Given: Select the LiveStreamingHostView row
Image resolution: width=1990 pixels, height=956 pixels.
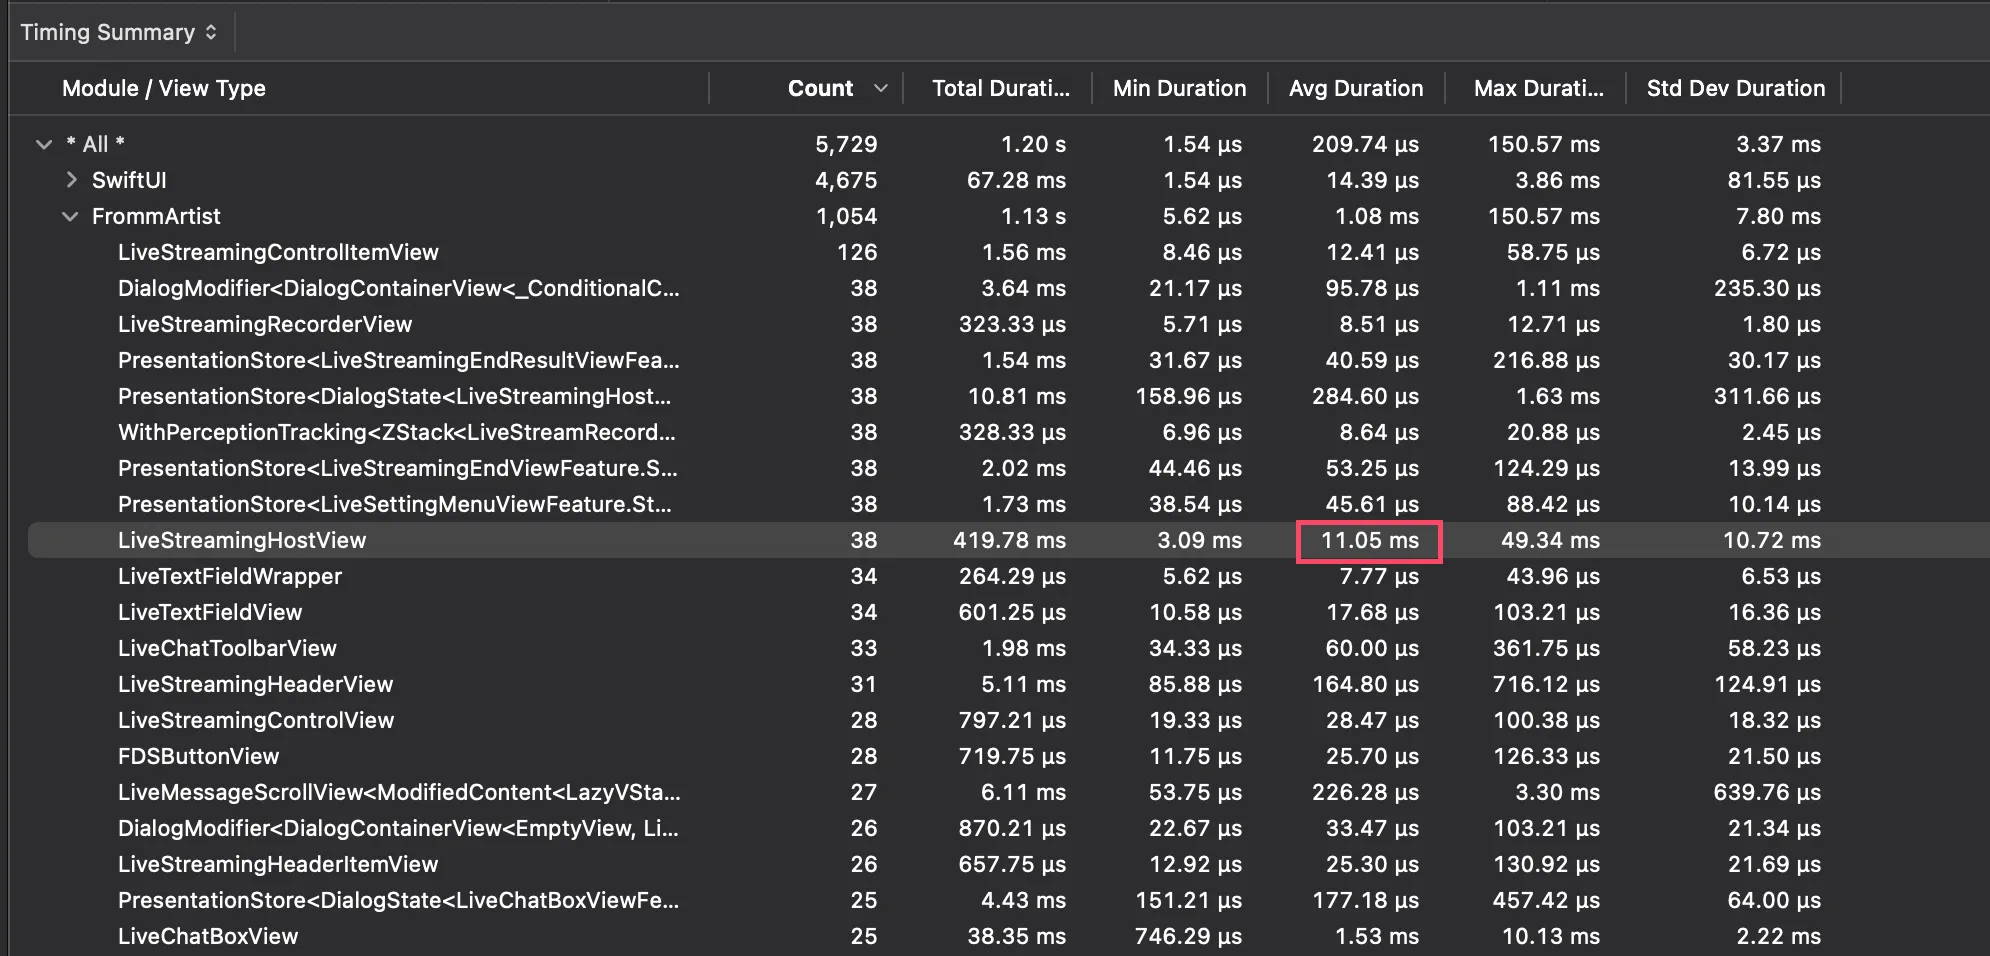Looking at the screenshot, I should (x=1008, y=540).
